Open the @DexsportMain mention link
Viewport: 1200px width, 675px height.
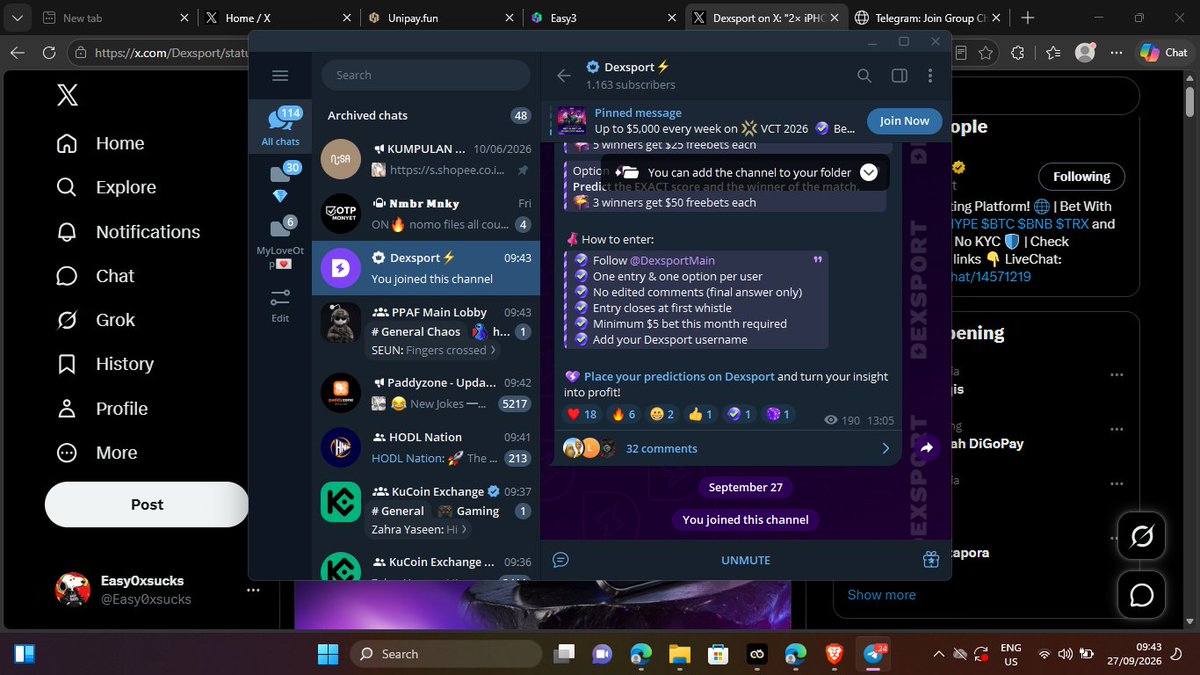pos(672,260)
